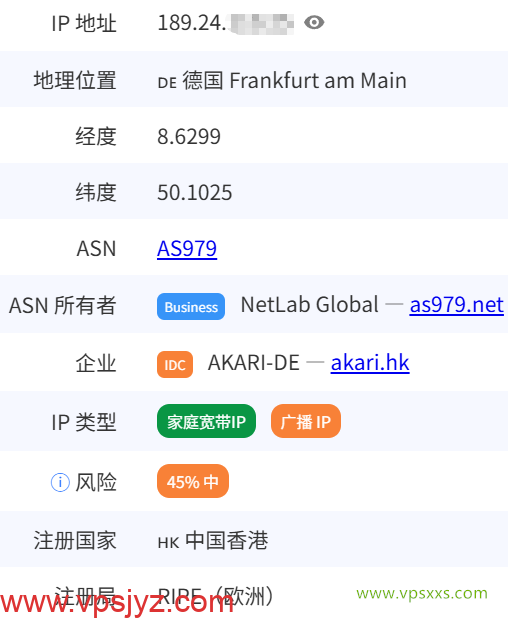Screen dimensions: 508x618
Task: Click the 纬度 row label
Action: [x=96, y=193]
